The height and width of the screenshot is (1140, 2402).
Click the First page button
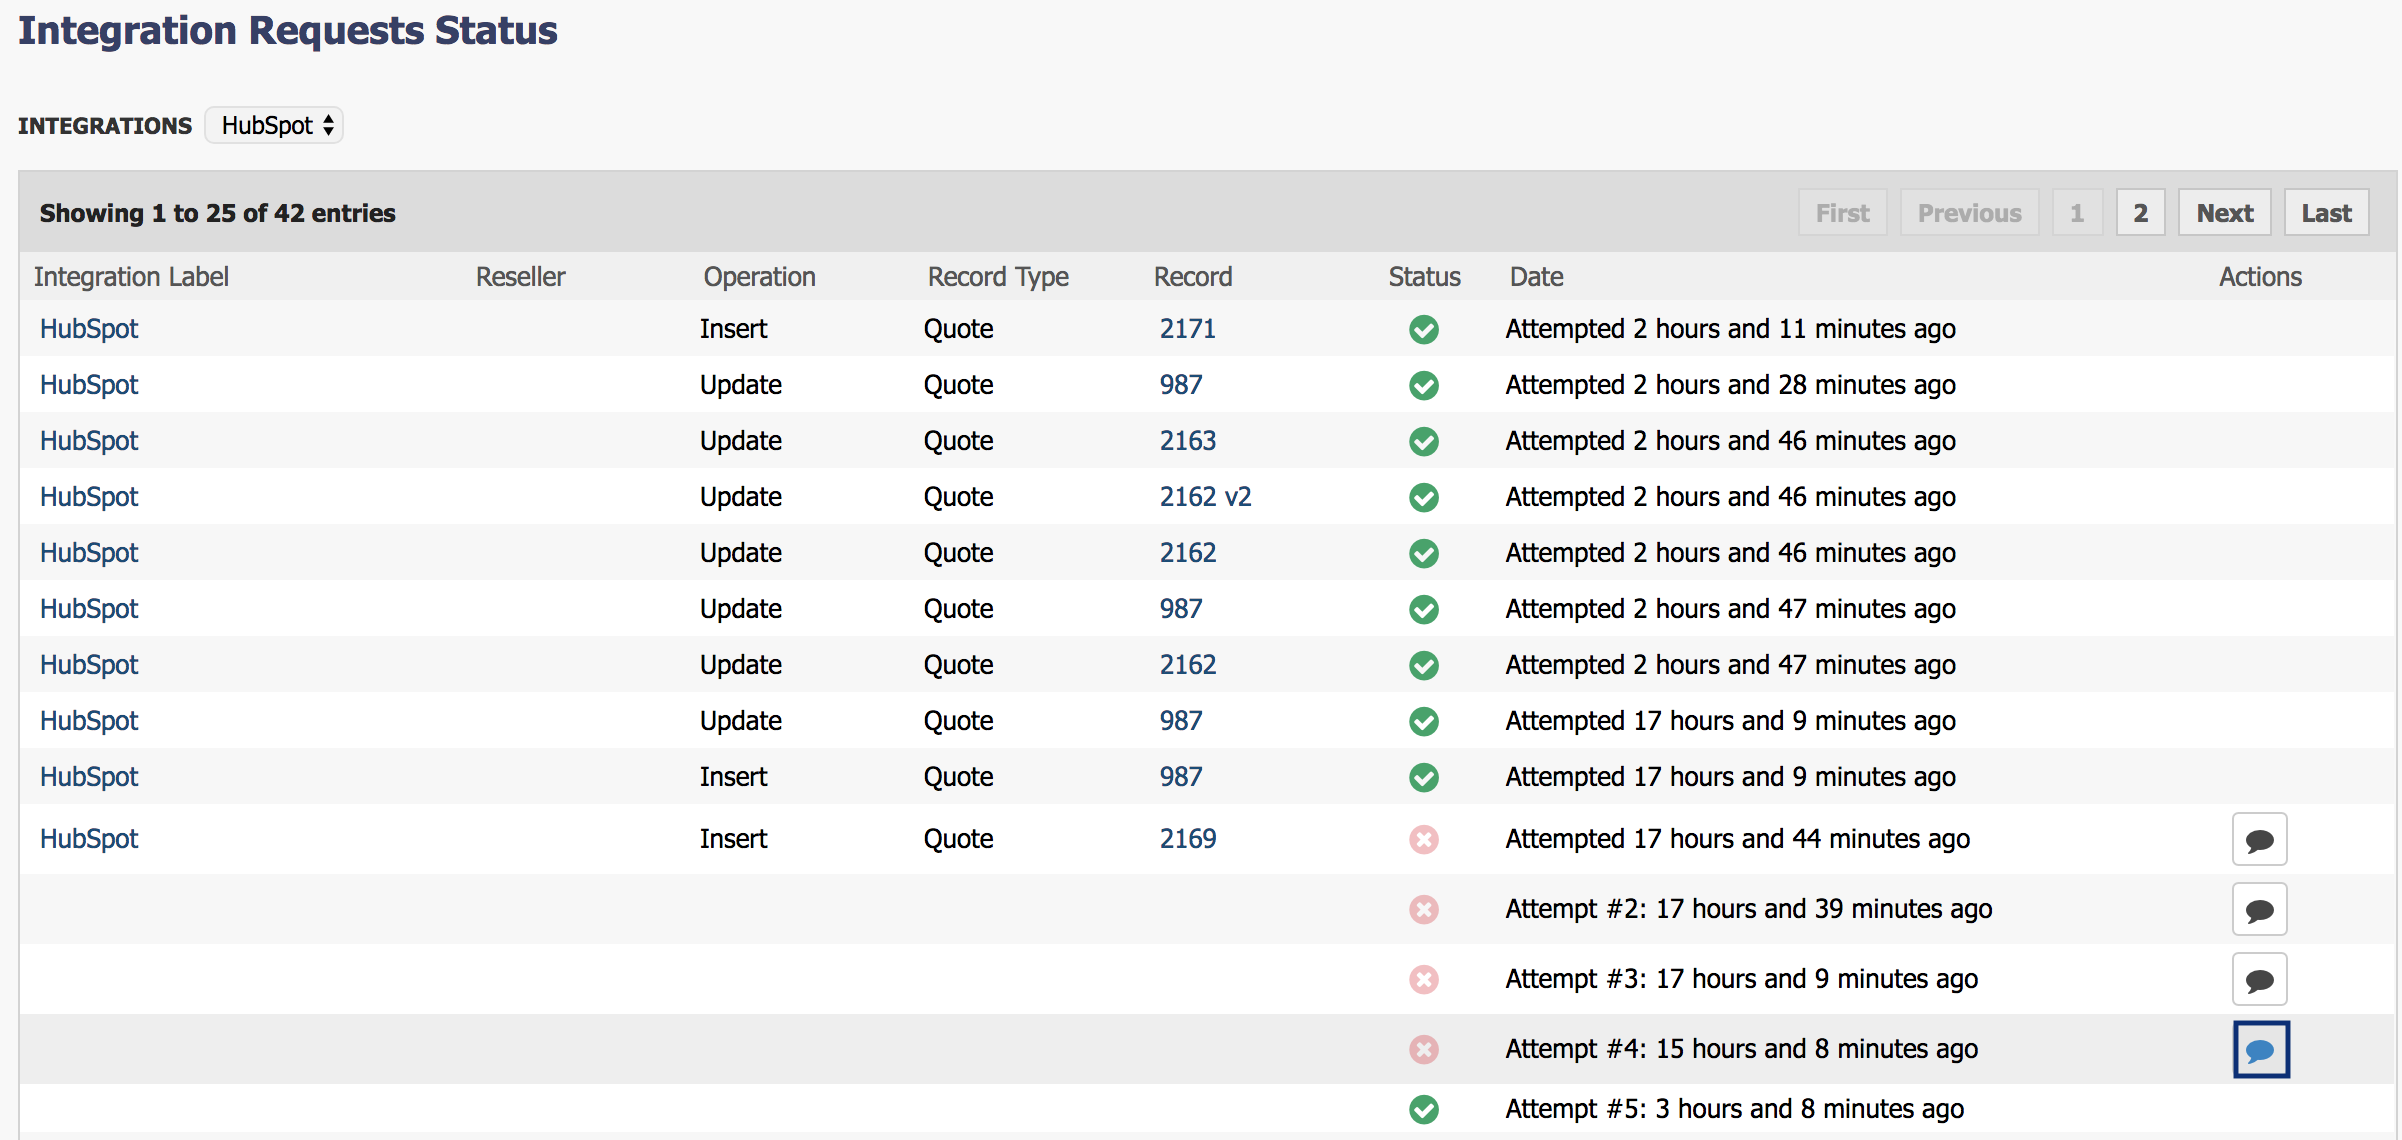pyautogui.click(x=1842, y=213)
